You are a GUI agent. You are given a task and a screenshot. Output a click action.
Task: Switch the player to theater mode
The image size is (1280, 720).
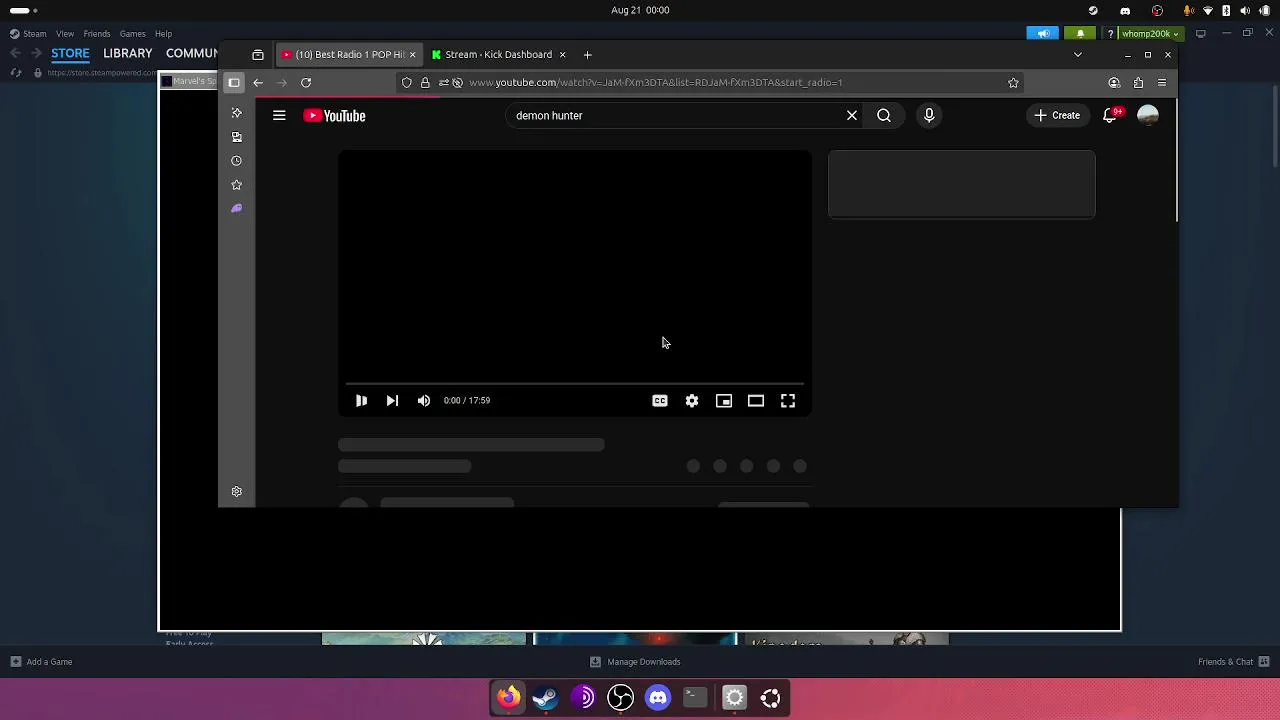click(756, 401)
